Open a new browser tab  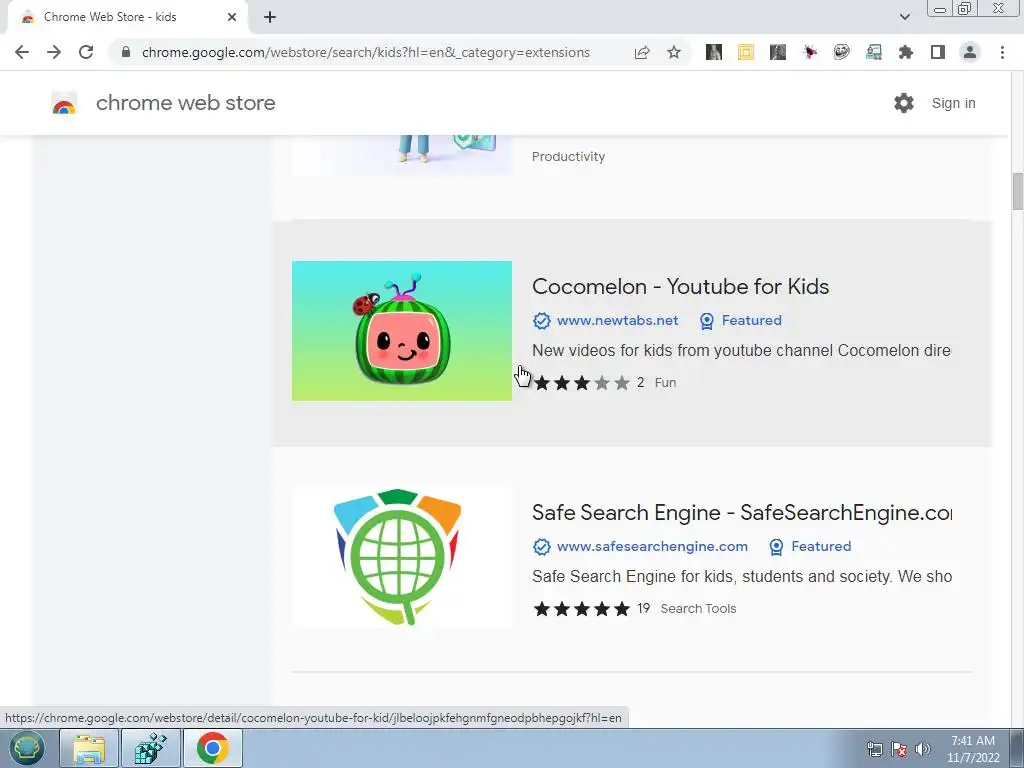[x=270, y=17]
